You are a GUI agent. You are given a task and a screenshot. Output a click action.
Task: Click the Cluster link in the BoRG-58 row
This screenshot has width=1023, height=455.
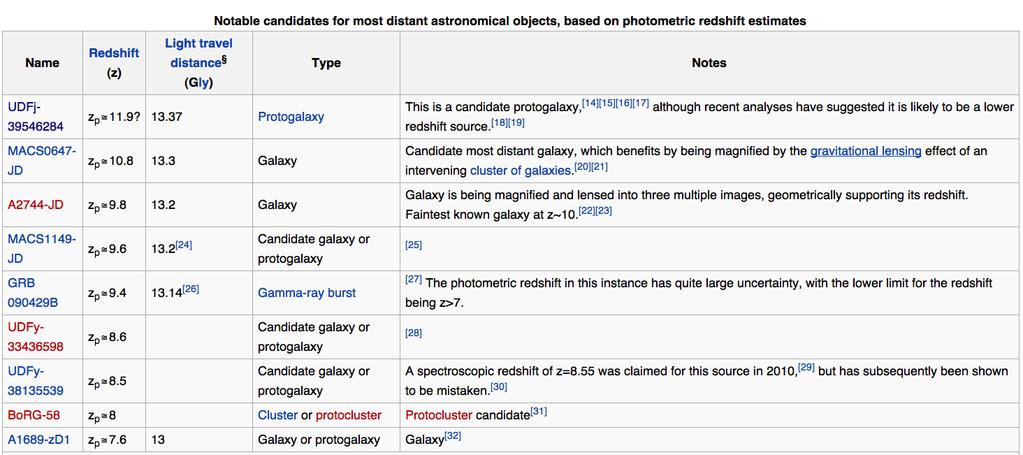click(277, 415)
